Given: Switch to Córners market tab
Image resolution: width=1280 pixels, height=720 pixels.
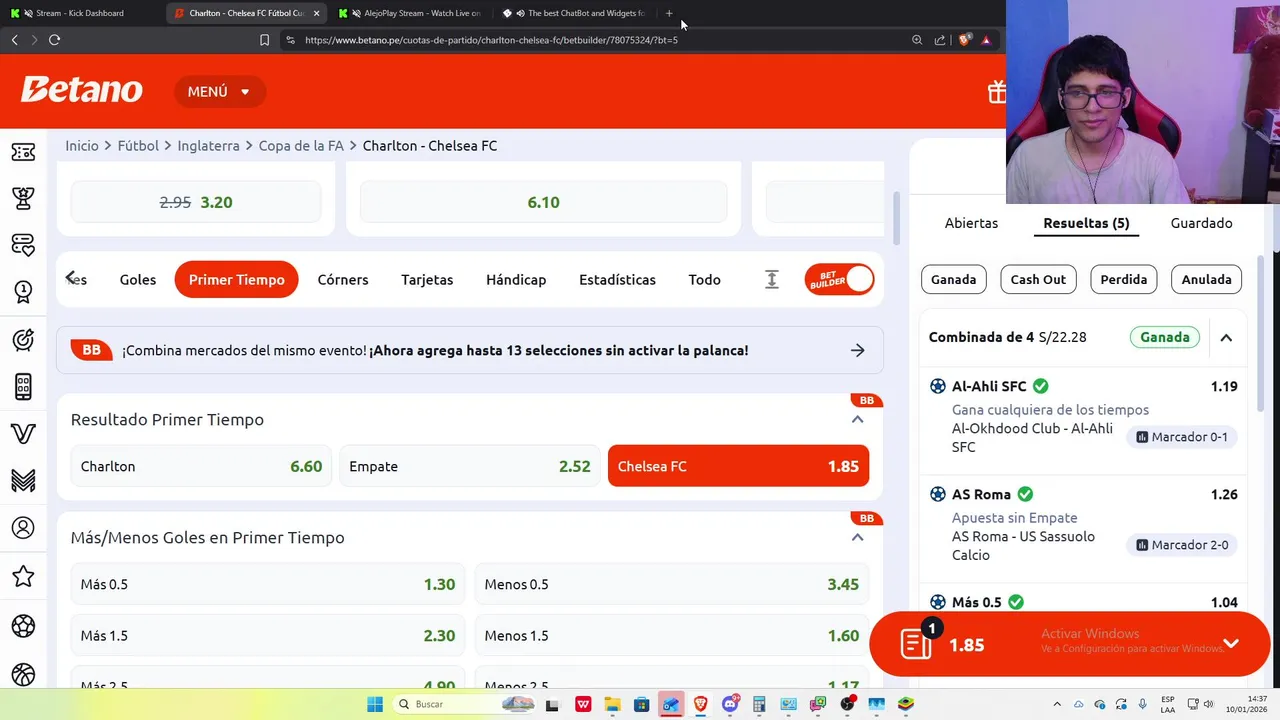Looking at the screenshot, I should [343, 280].
